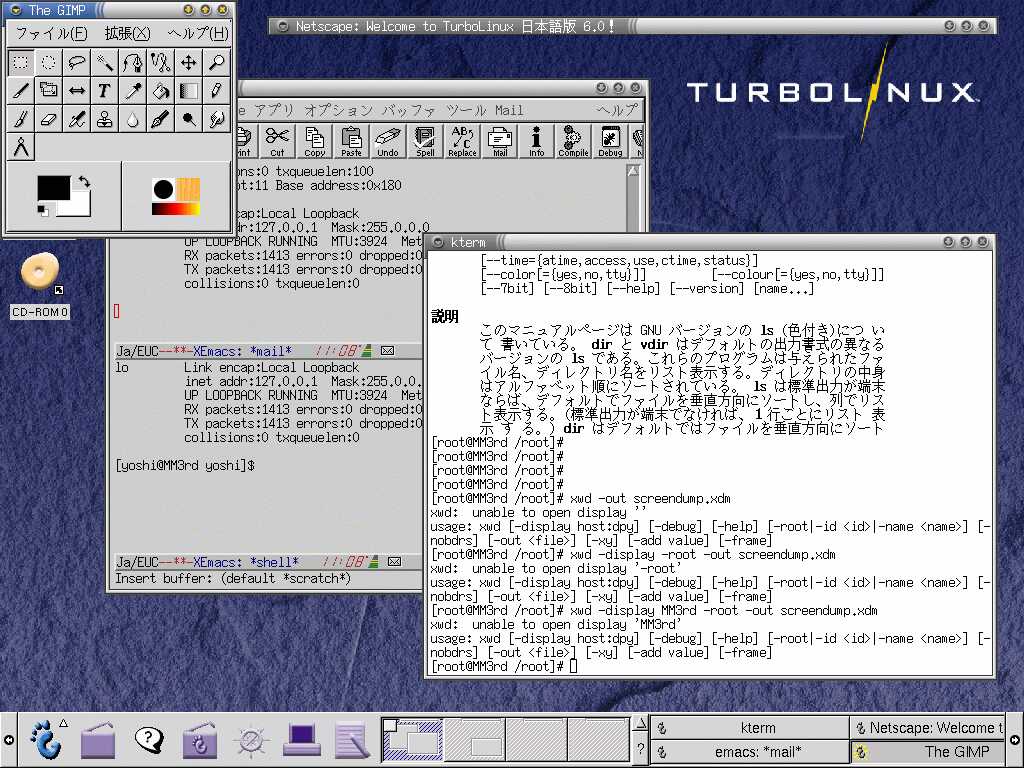The height and width of the screenshot is (768, 1024).
Task: Select the Transform tool in GIMP
Action: [x=49, y=91]
